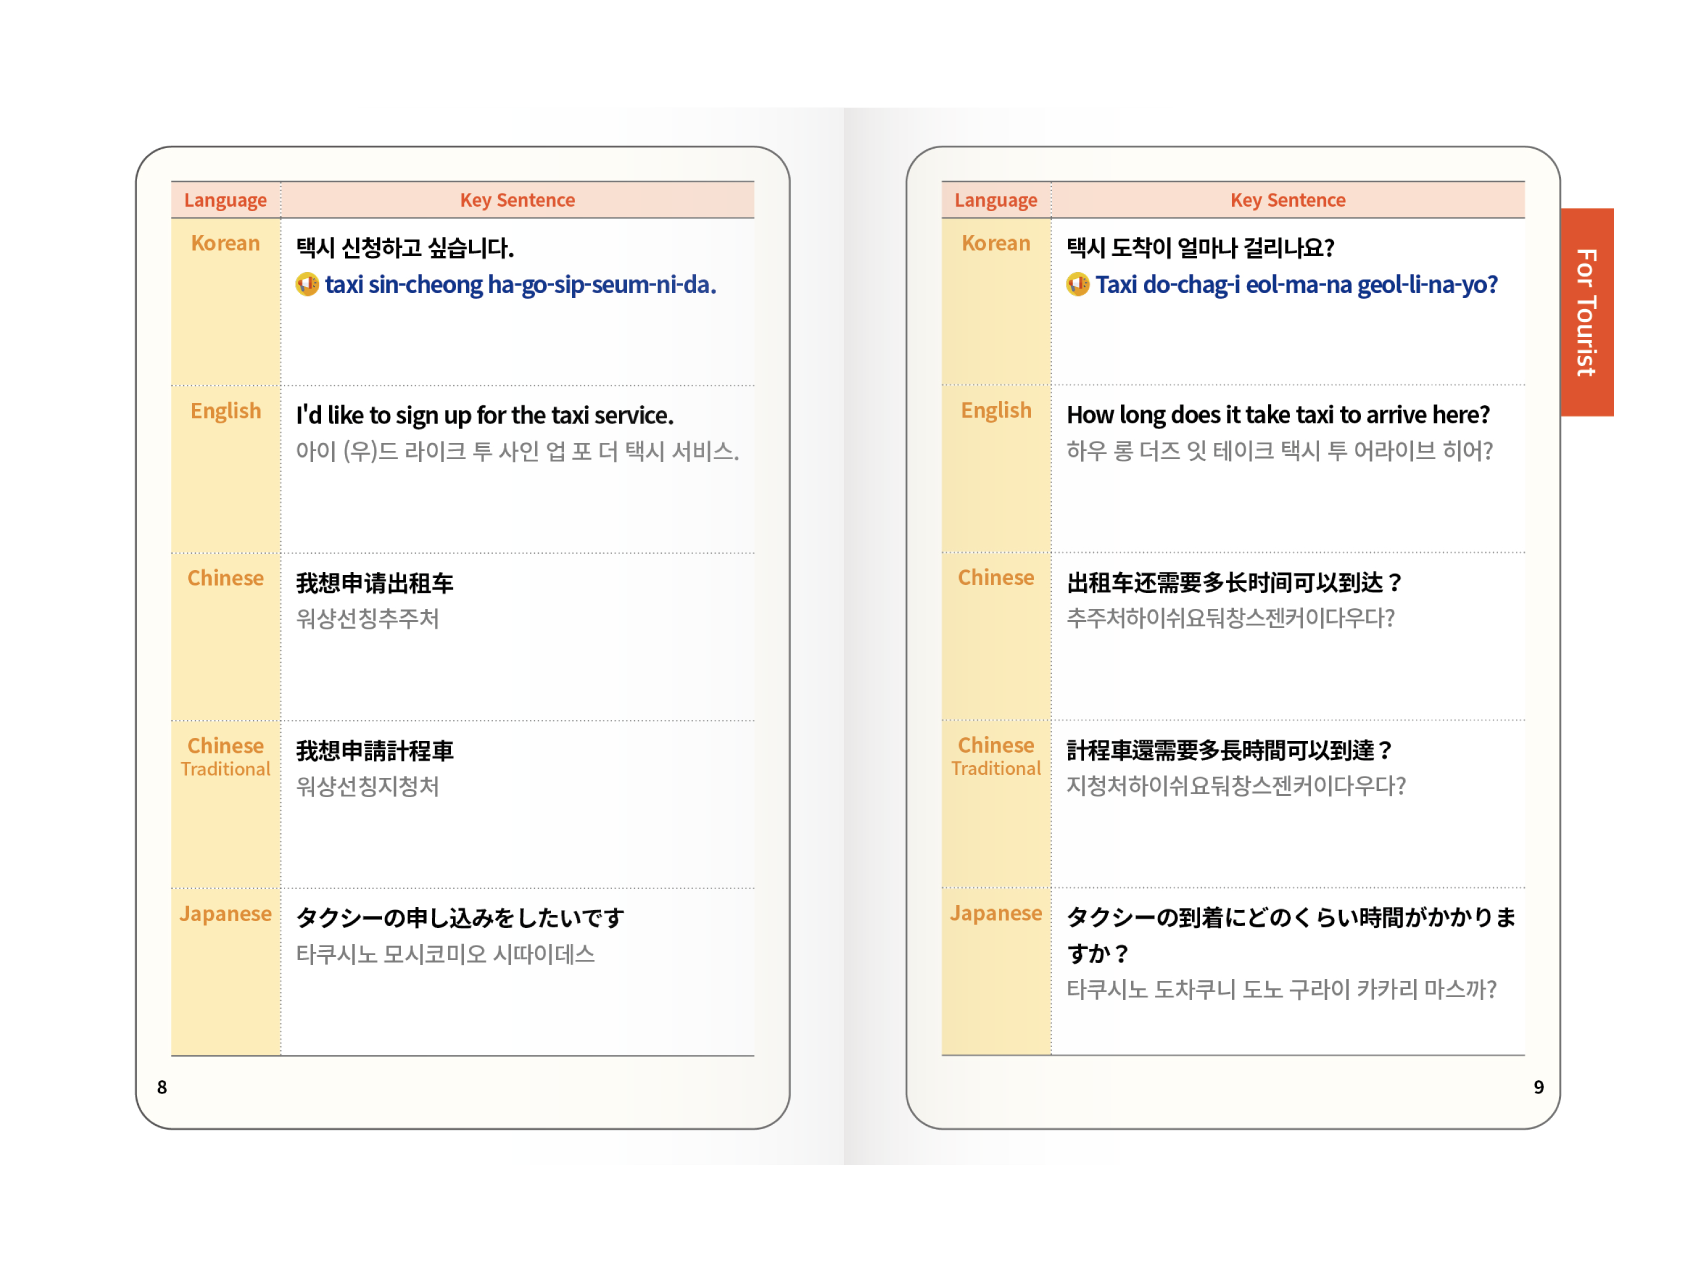Viewport: 1700px width, 1272px height.
Task: Click the sentence タクシーの到着にどのくらい時間がかかりますか？
Action: point(1291,936)
